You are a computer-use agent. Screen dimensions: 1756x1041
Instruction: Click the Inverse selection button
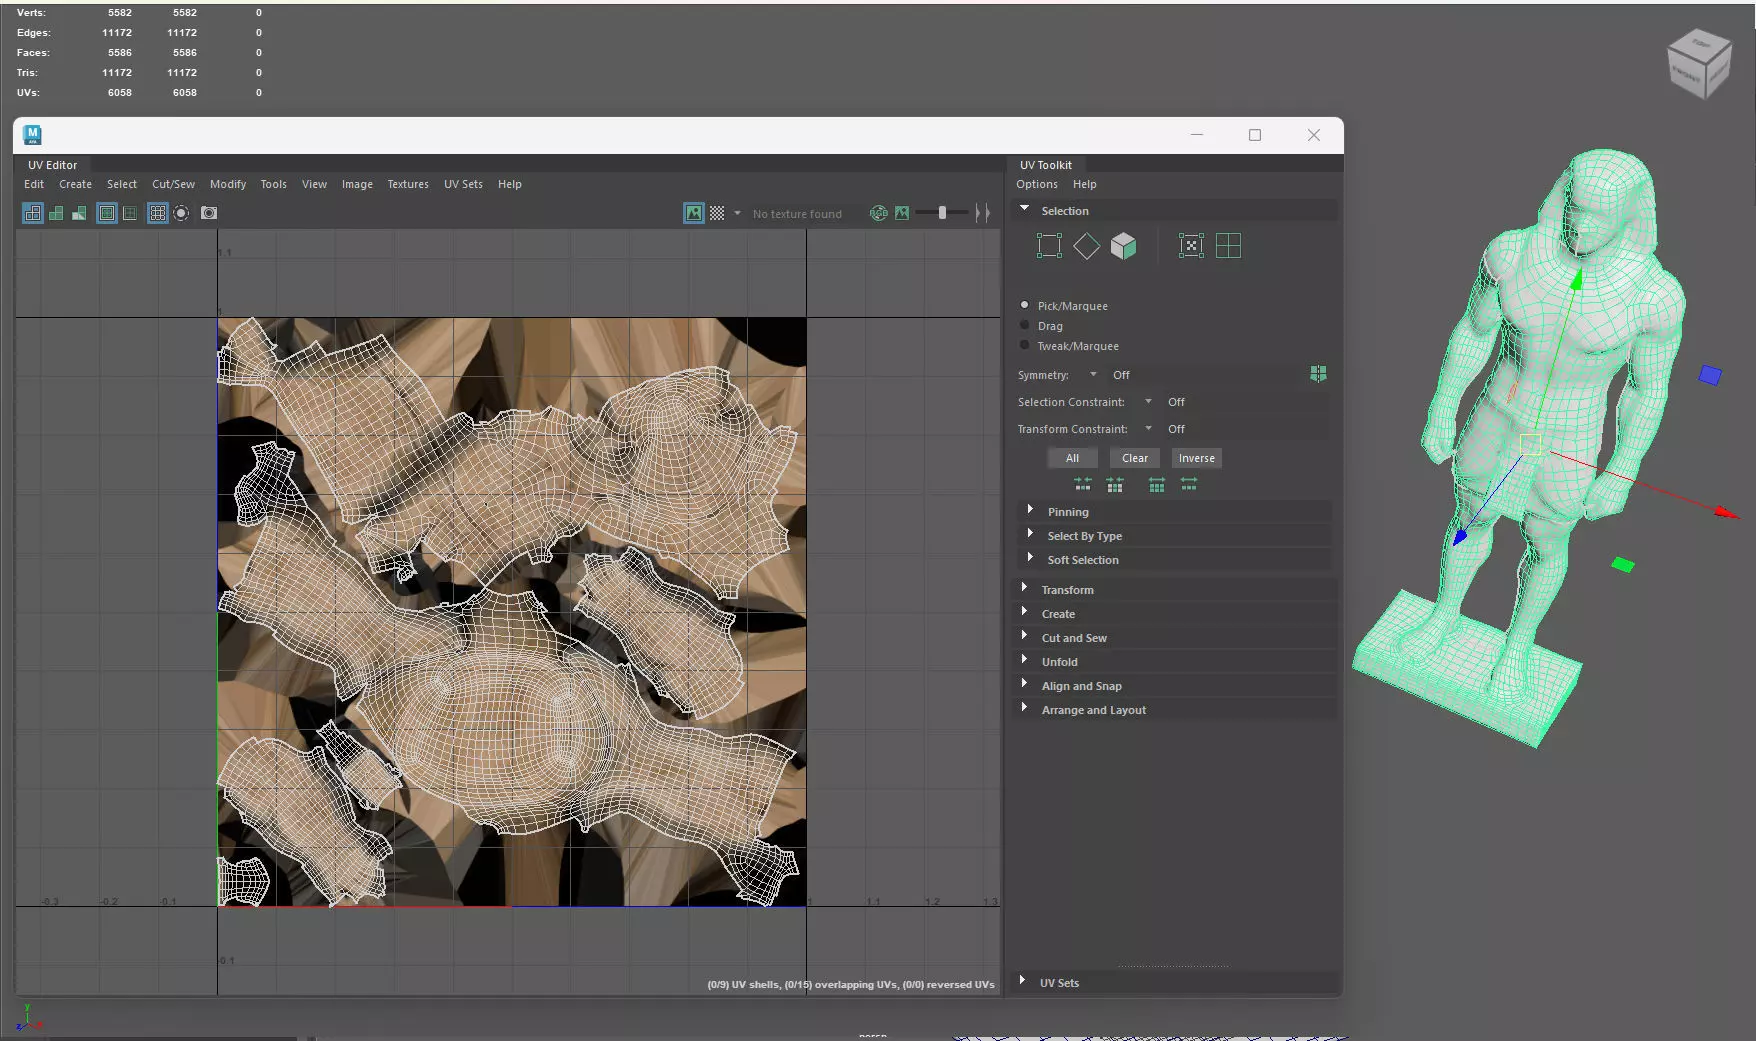[1196, 458]
